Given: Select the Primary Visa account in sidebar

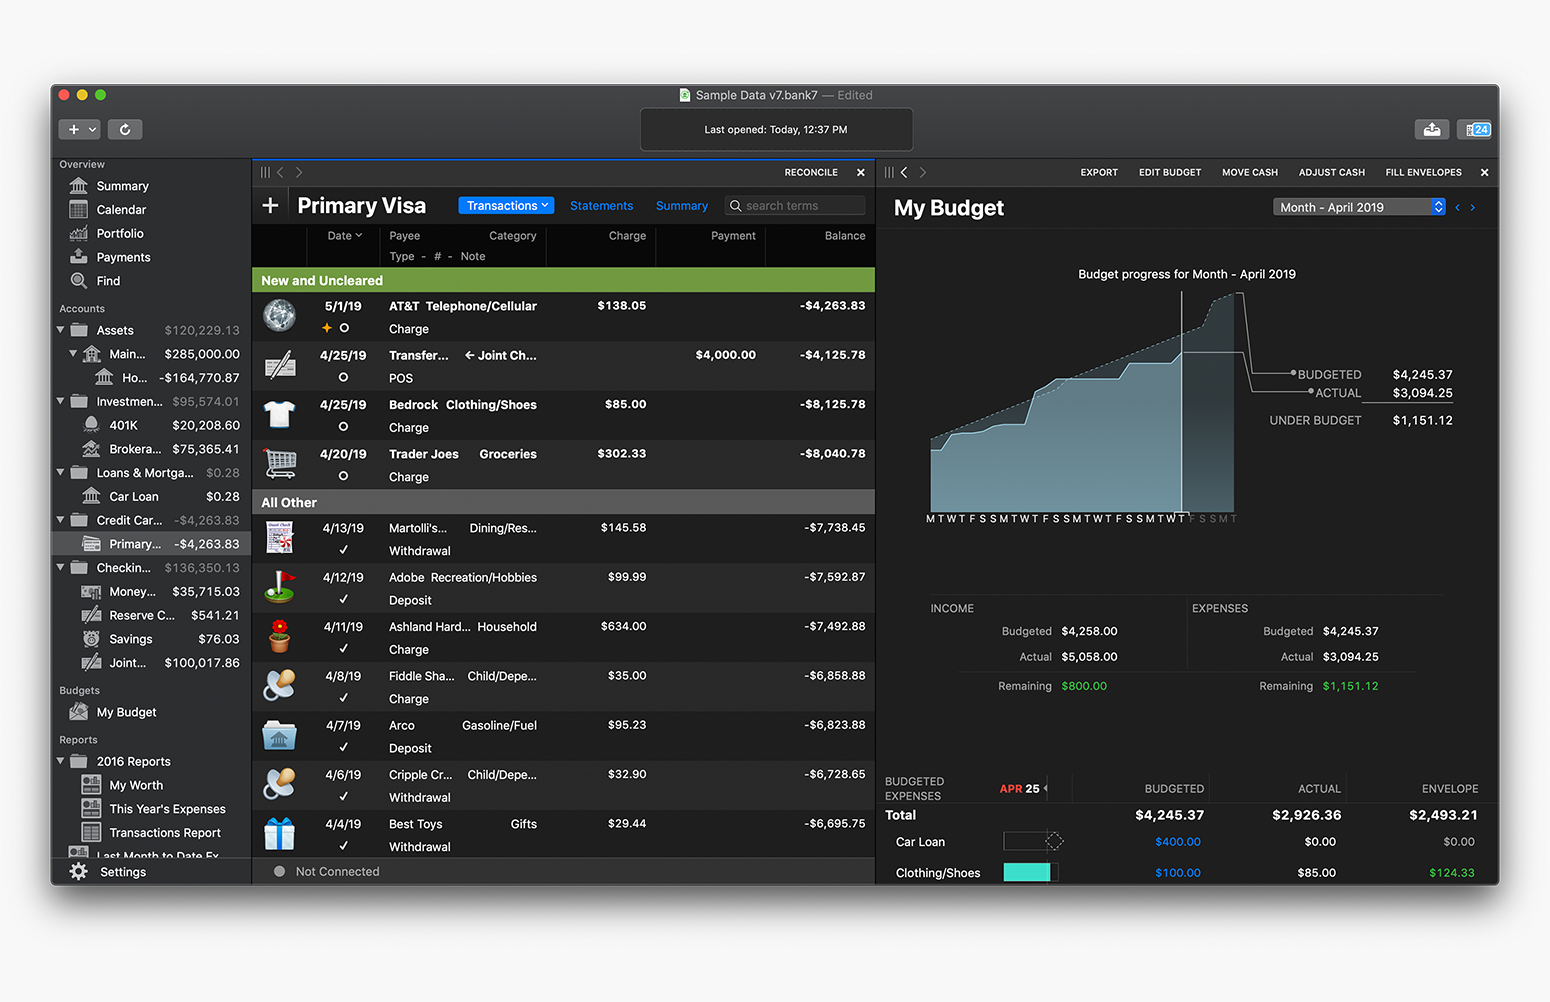Looking at the screenshot, I should pos(151,544).
